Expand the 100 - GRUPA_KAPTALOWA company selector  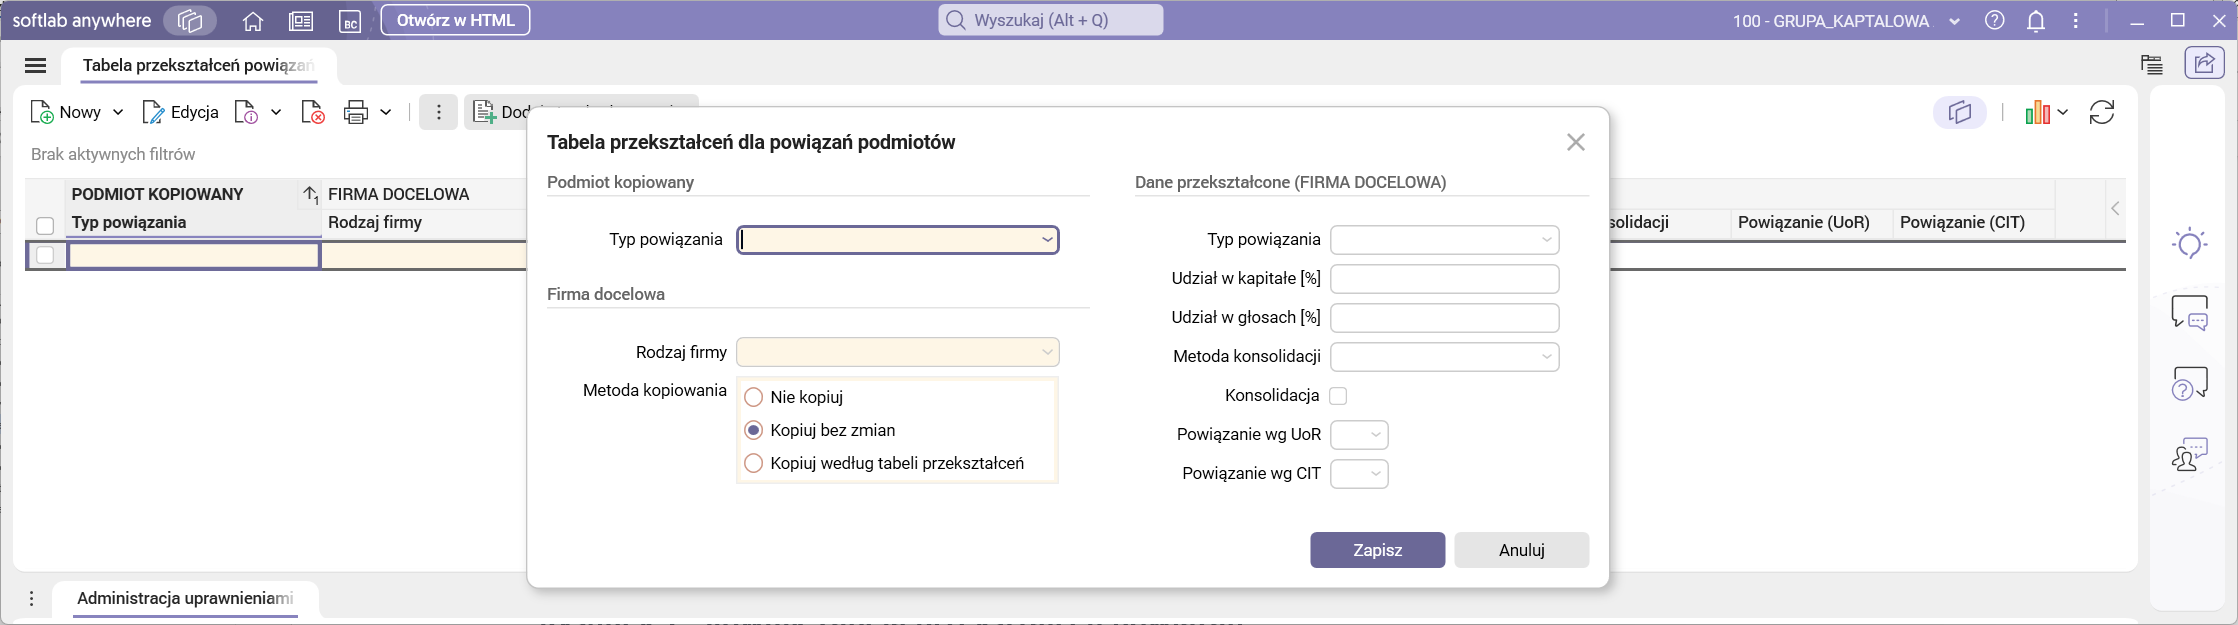click(x=1955, y=21)
